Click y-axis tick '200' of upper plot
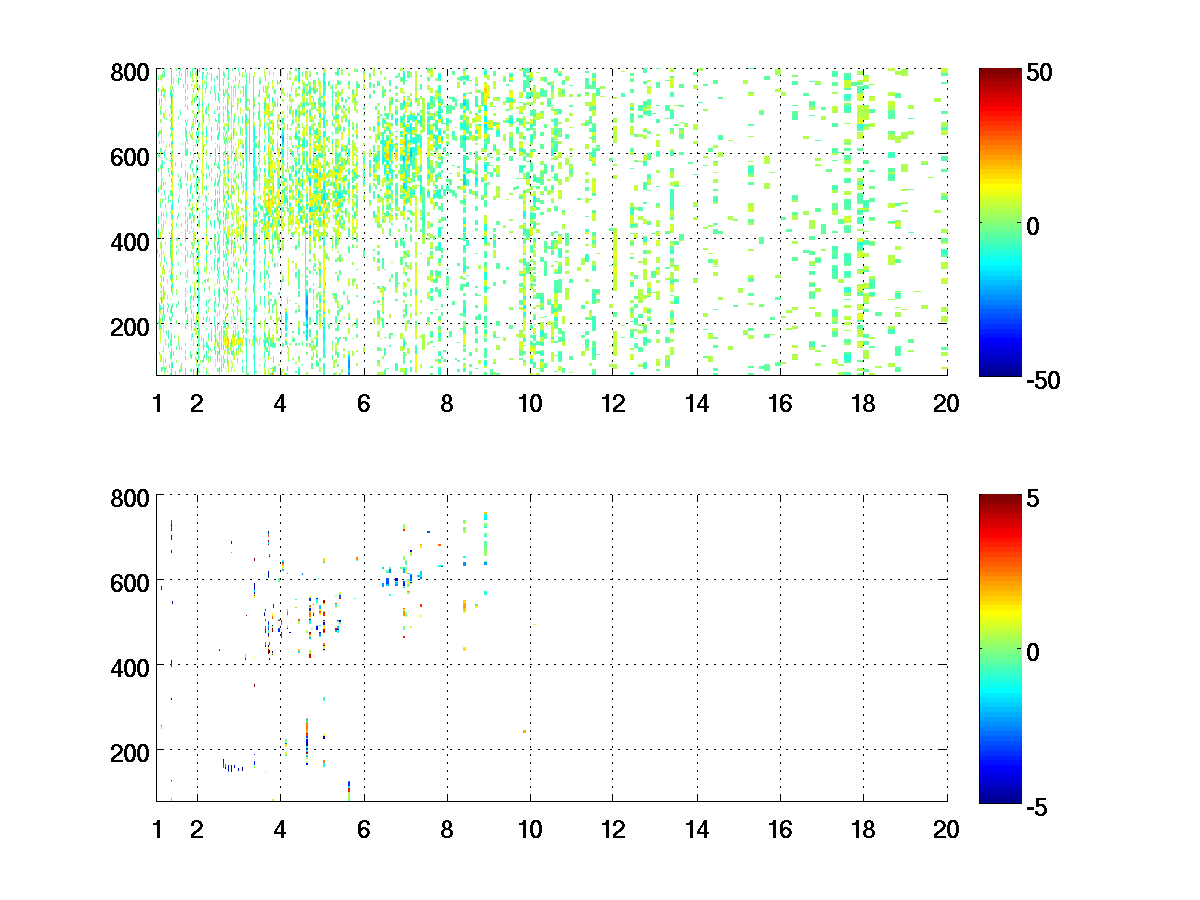The height and width of the screenshot is (900, 1200). [x=131, y=326]
